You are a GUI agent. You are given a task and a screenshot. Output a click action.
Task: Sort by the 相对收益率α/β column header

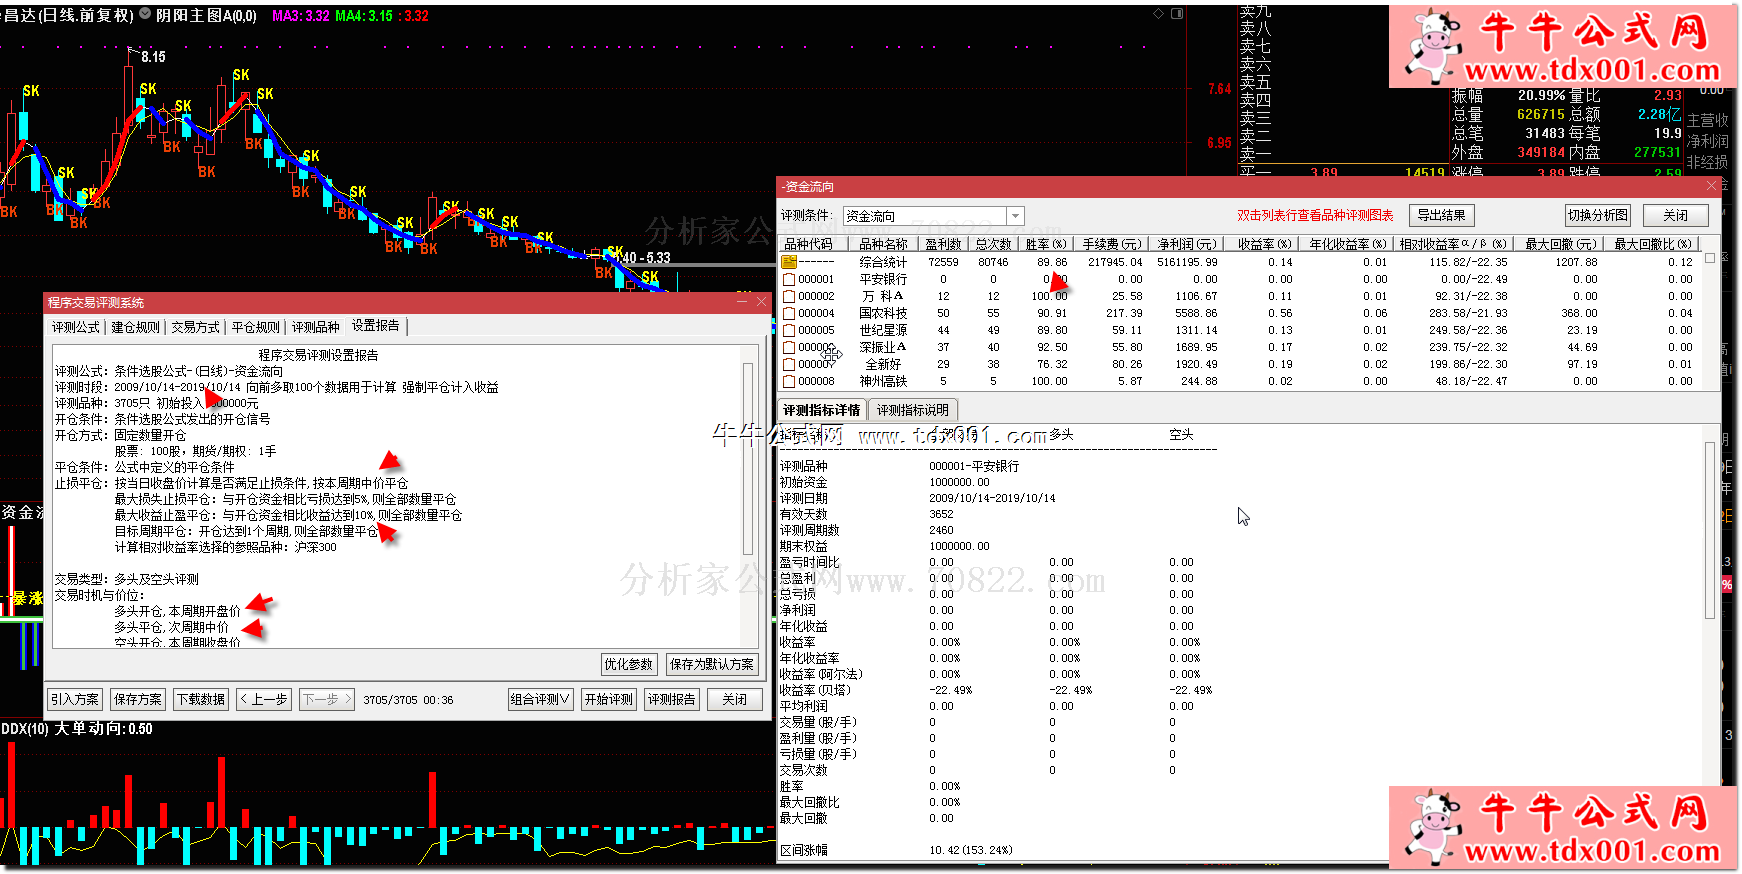pyautogui.click(x=1453, y=244)
